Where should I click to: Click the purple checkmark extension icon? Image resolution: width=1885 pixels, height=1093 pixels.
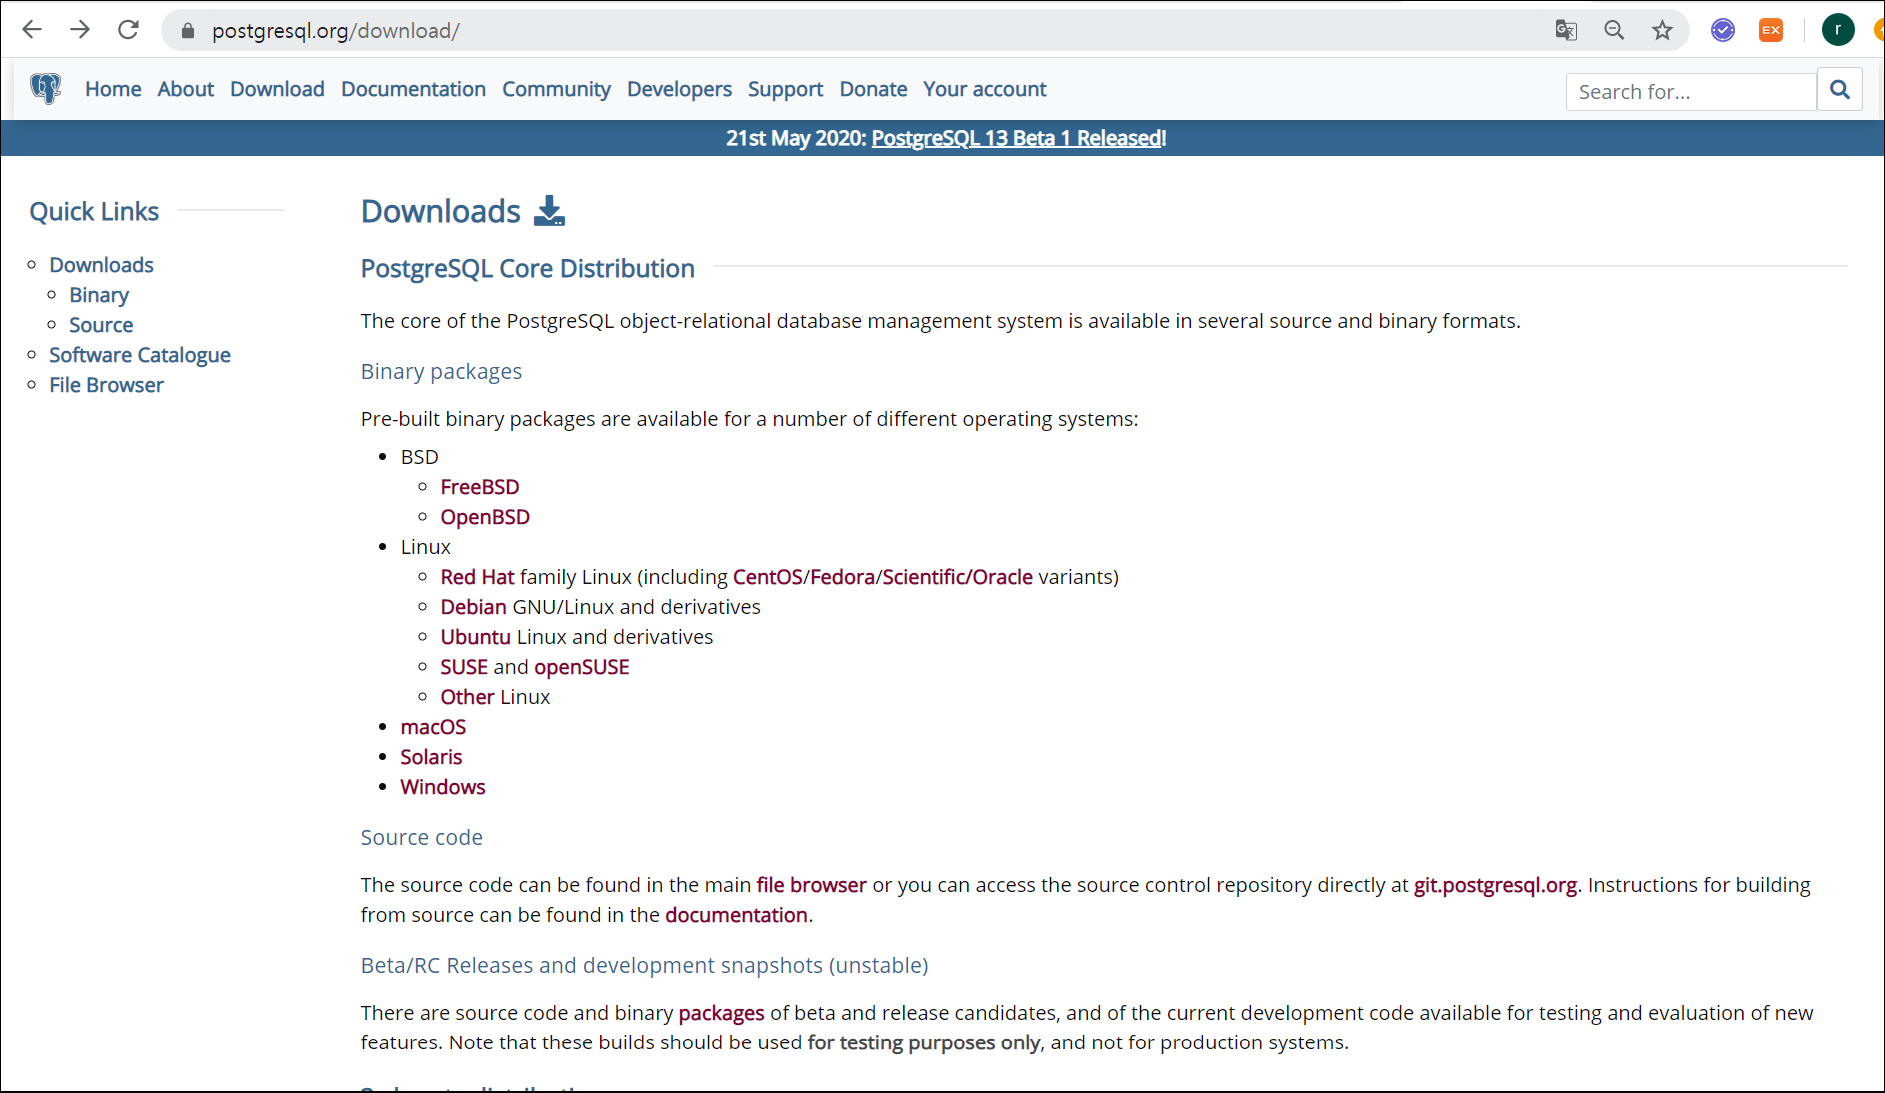pyautogui.click(x=1722, y=30)
